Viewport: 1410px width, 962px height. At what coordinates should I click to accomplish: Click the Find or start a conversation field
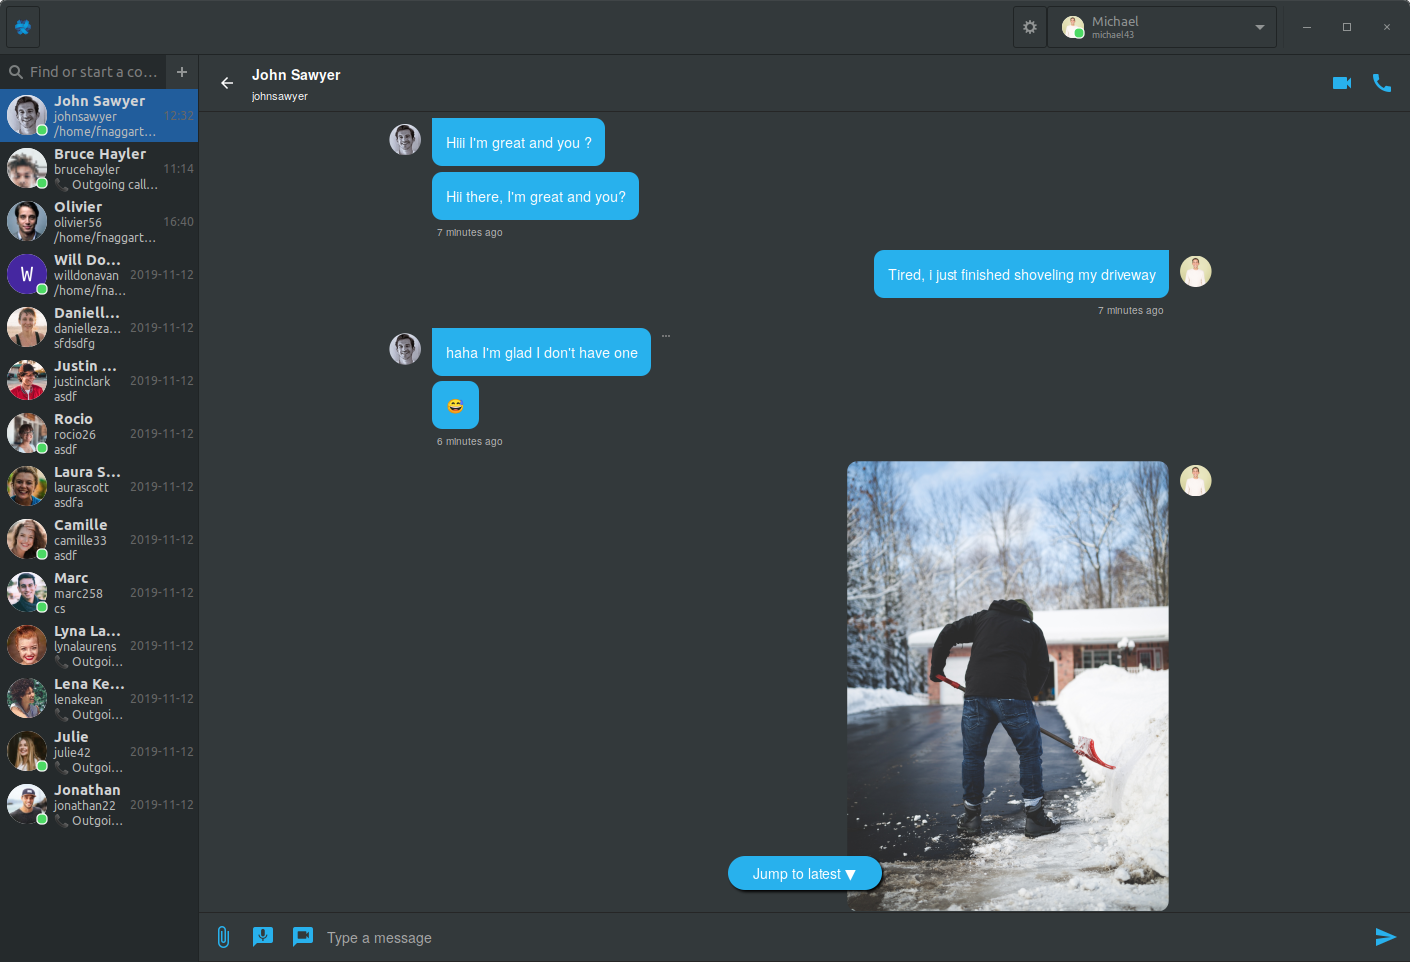92,72
